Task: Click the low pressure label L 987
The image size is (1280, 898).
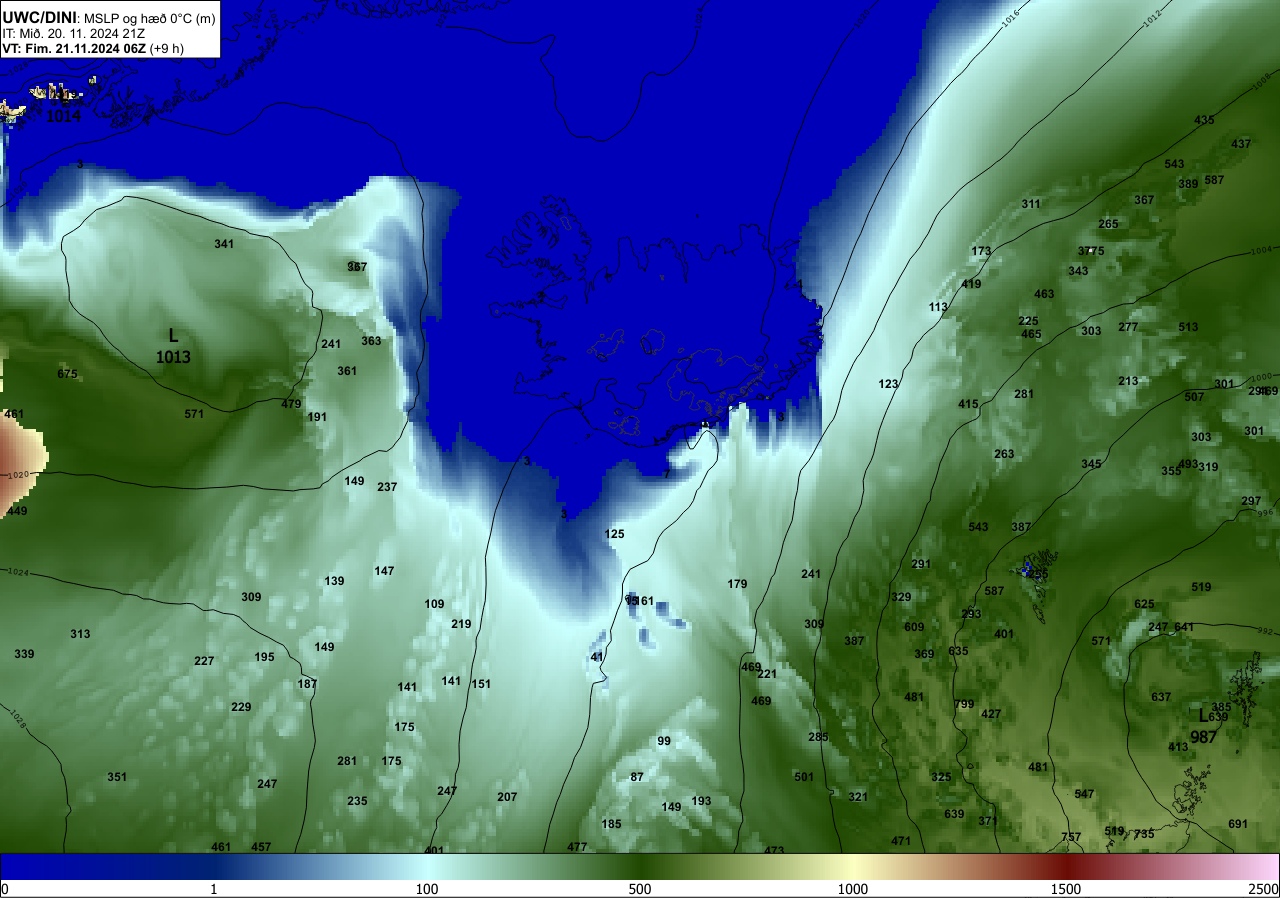Action: (1203, 726)
